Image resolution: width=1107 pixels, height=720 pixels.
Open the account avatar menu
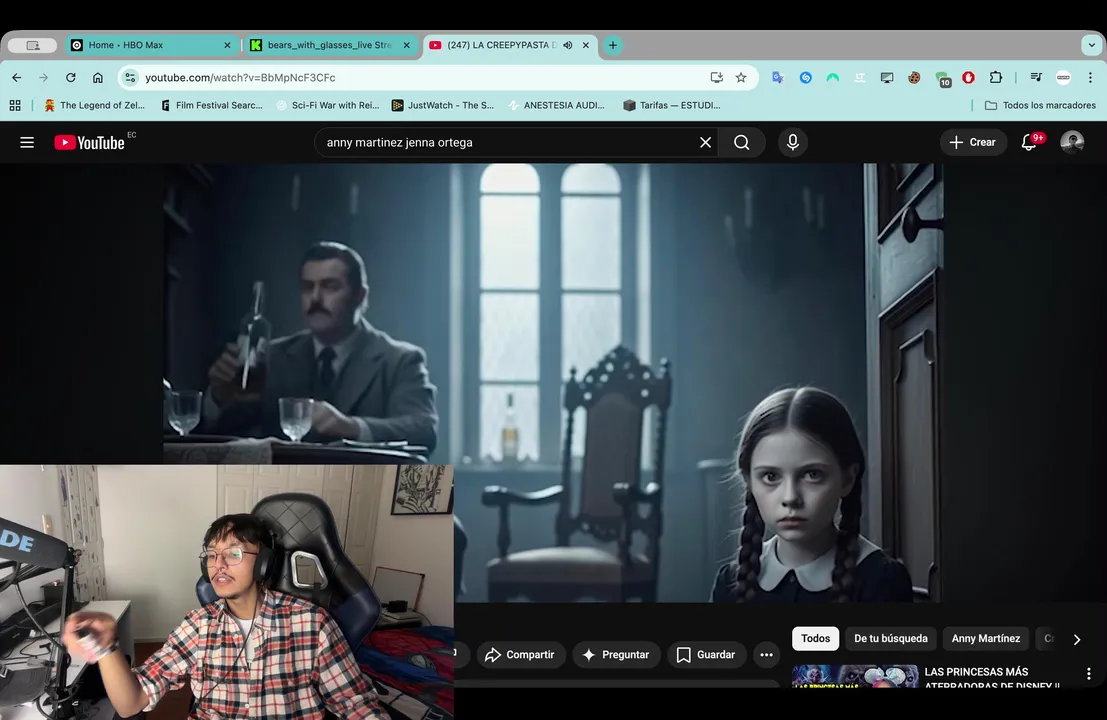(1072, 143)
